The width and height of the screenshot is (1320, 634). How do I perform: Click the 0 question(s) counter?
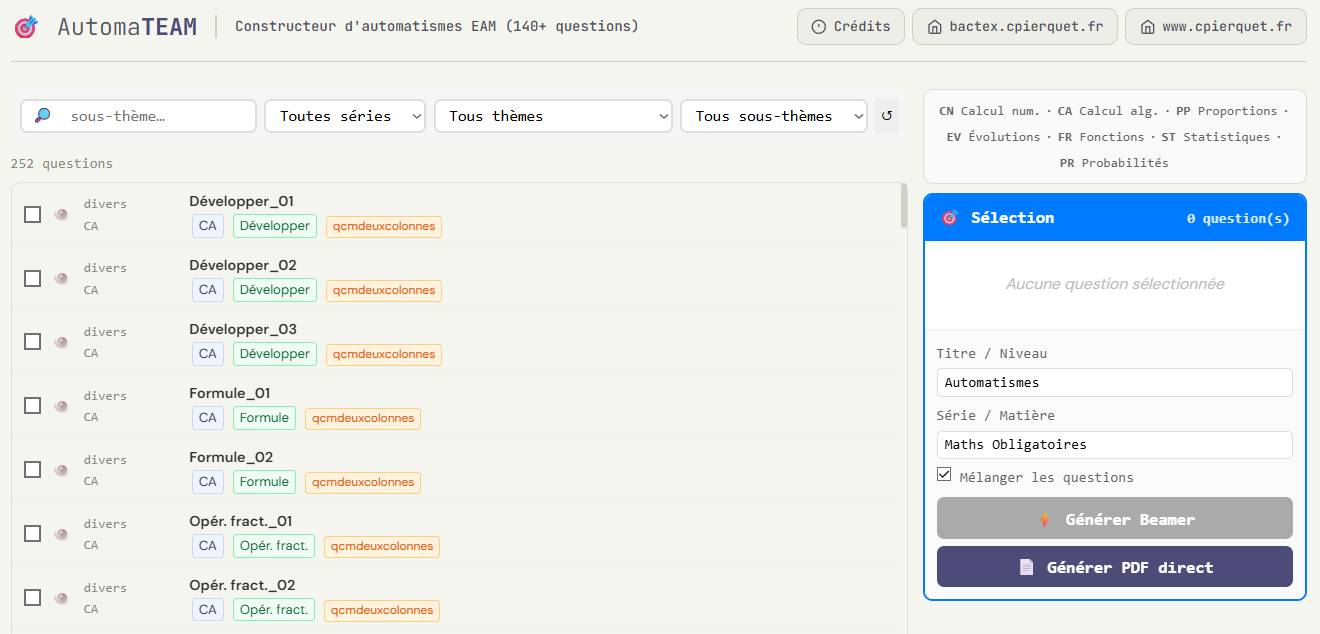coord(1238,218)
